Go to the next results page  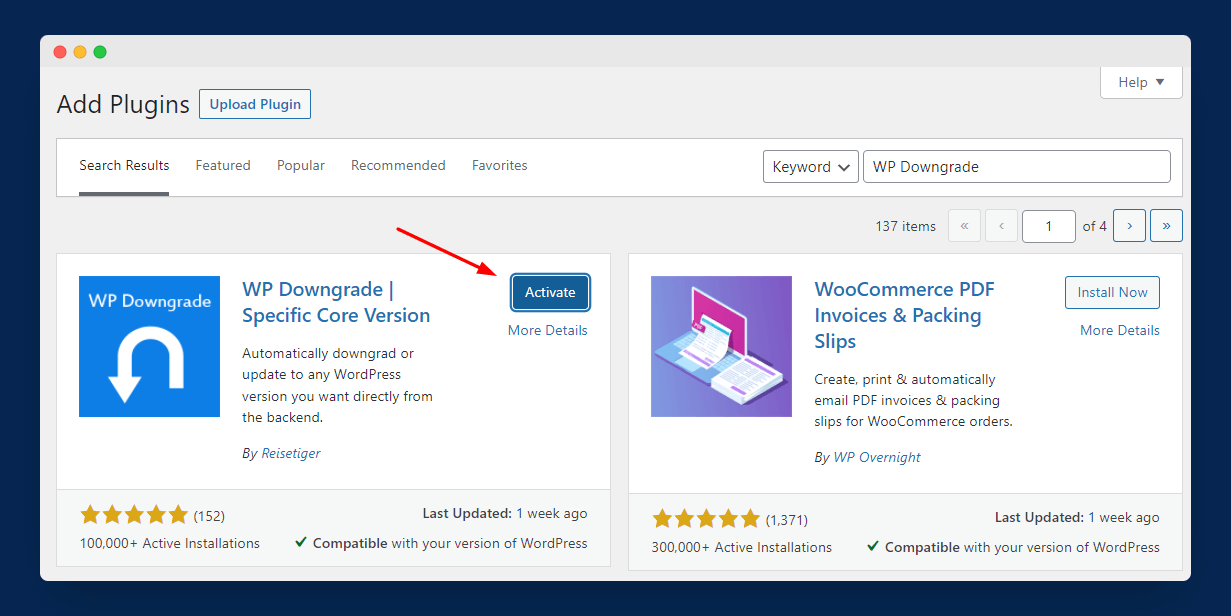[1129, 226]
